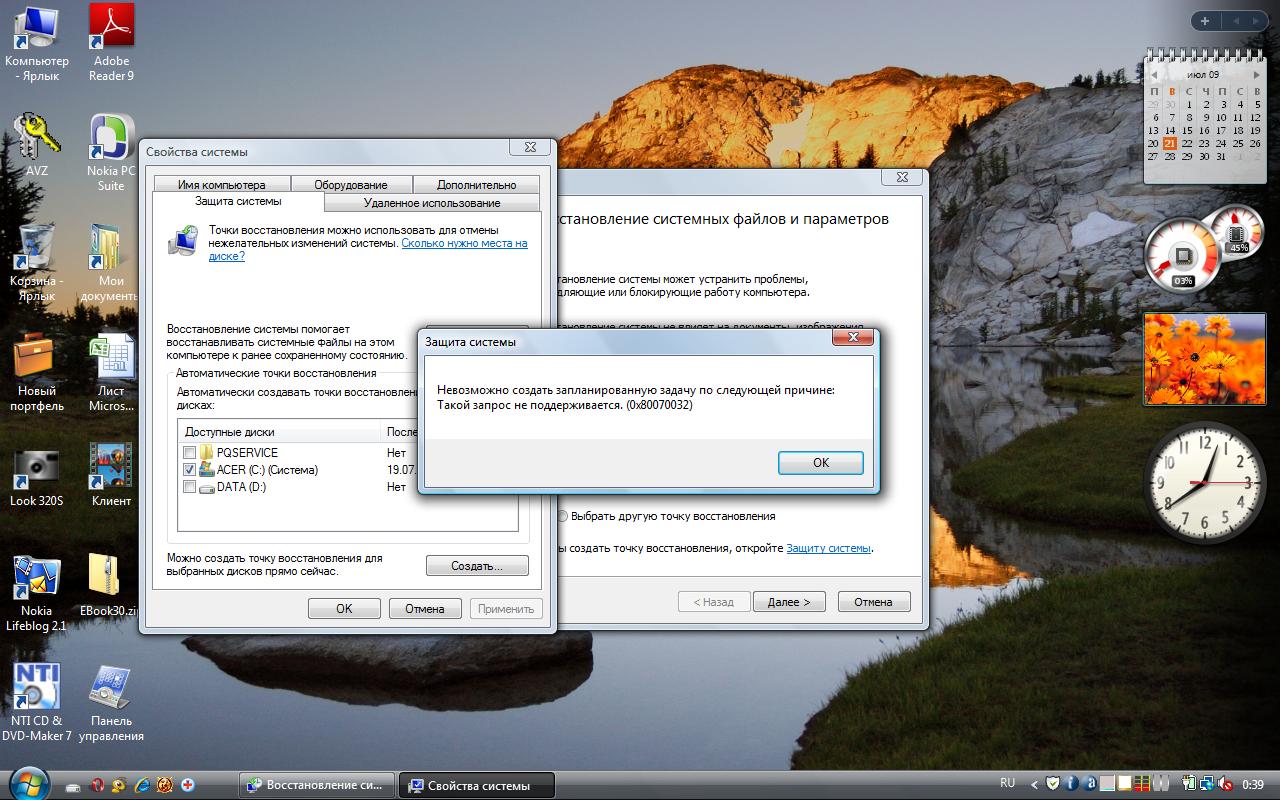
Task: Select day 21 in the calendar gadget
Action: 1169,143
